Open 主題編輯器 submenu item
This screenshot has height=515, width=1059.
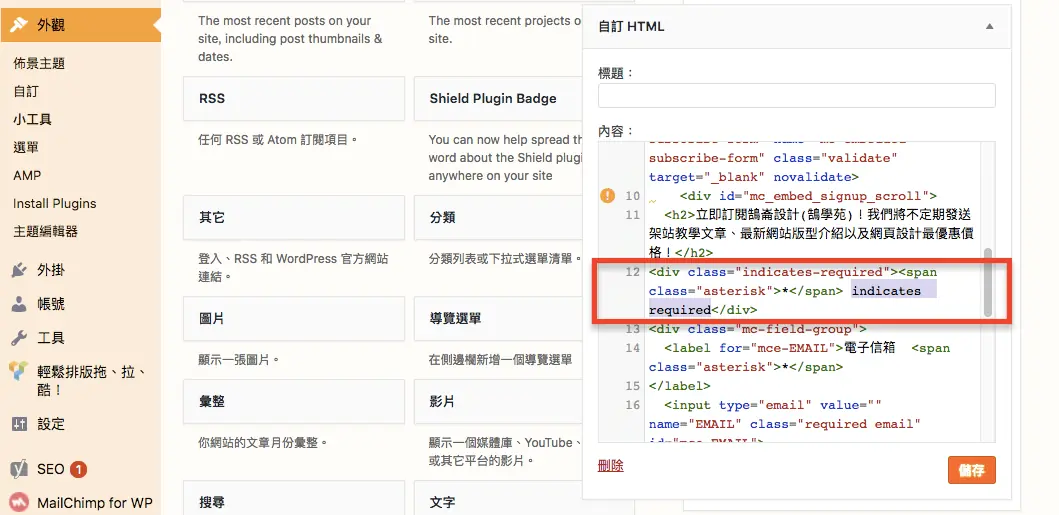click(45, 232)
